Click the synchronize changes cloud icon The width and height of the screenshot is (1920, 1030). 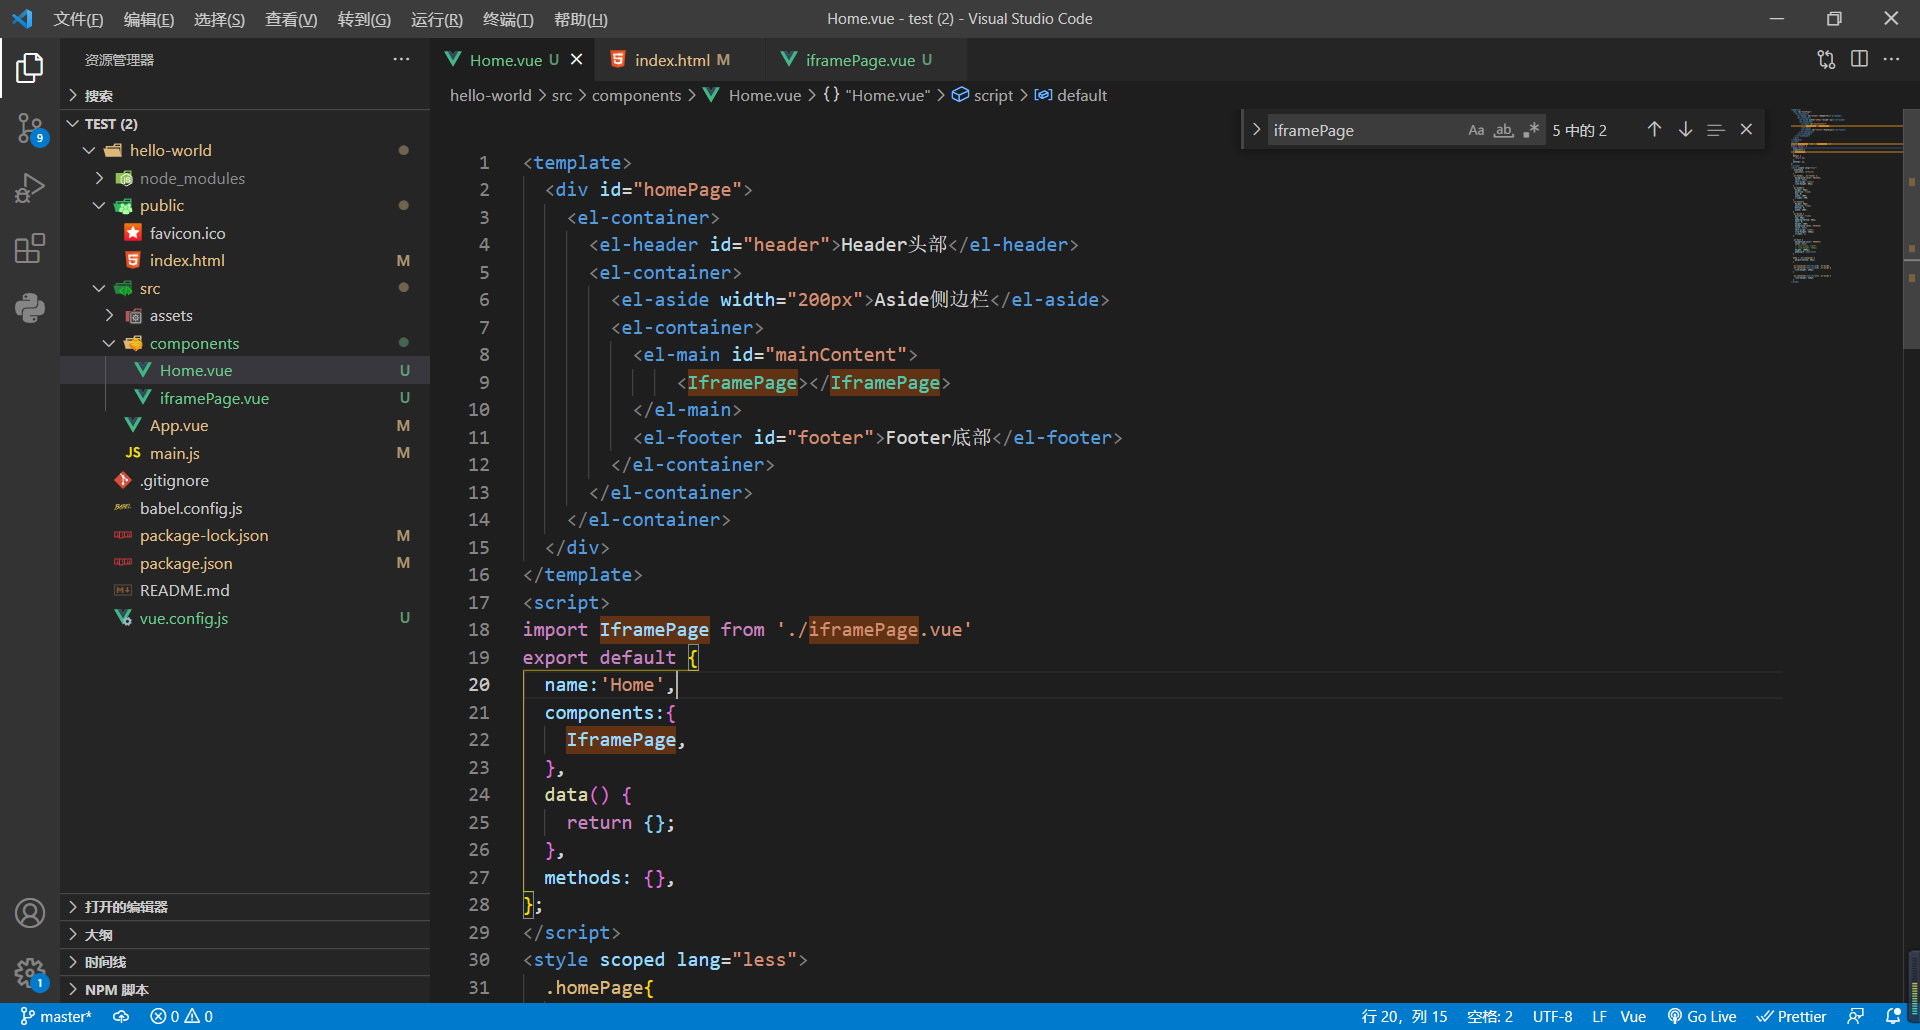tap(121, 1016)
